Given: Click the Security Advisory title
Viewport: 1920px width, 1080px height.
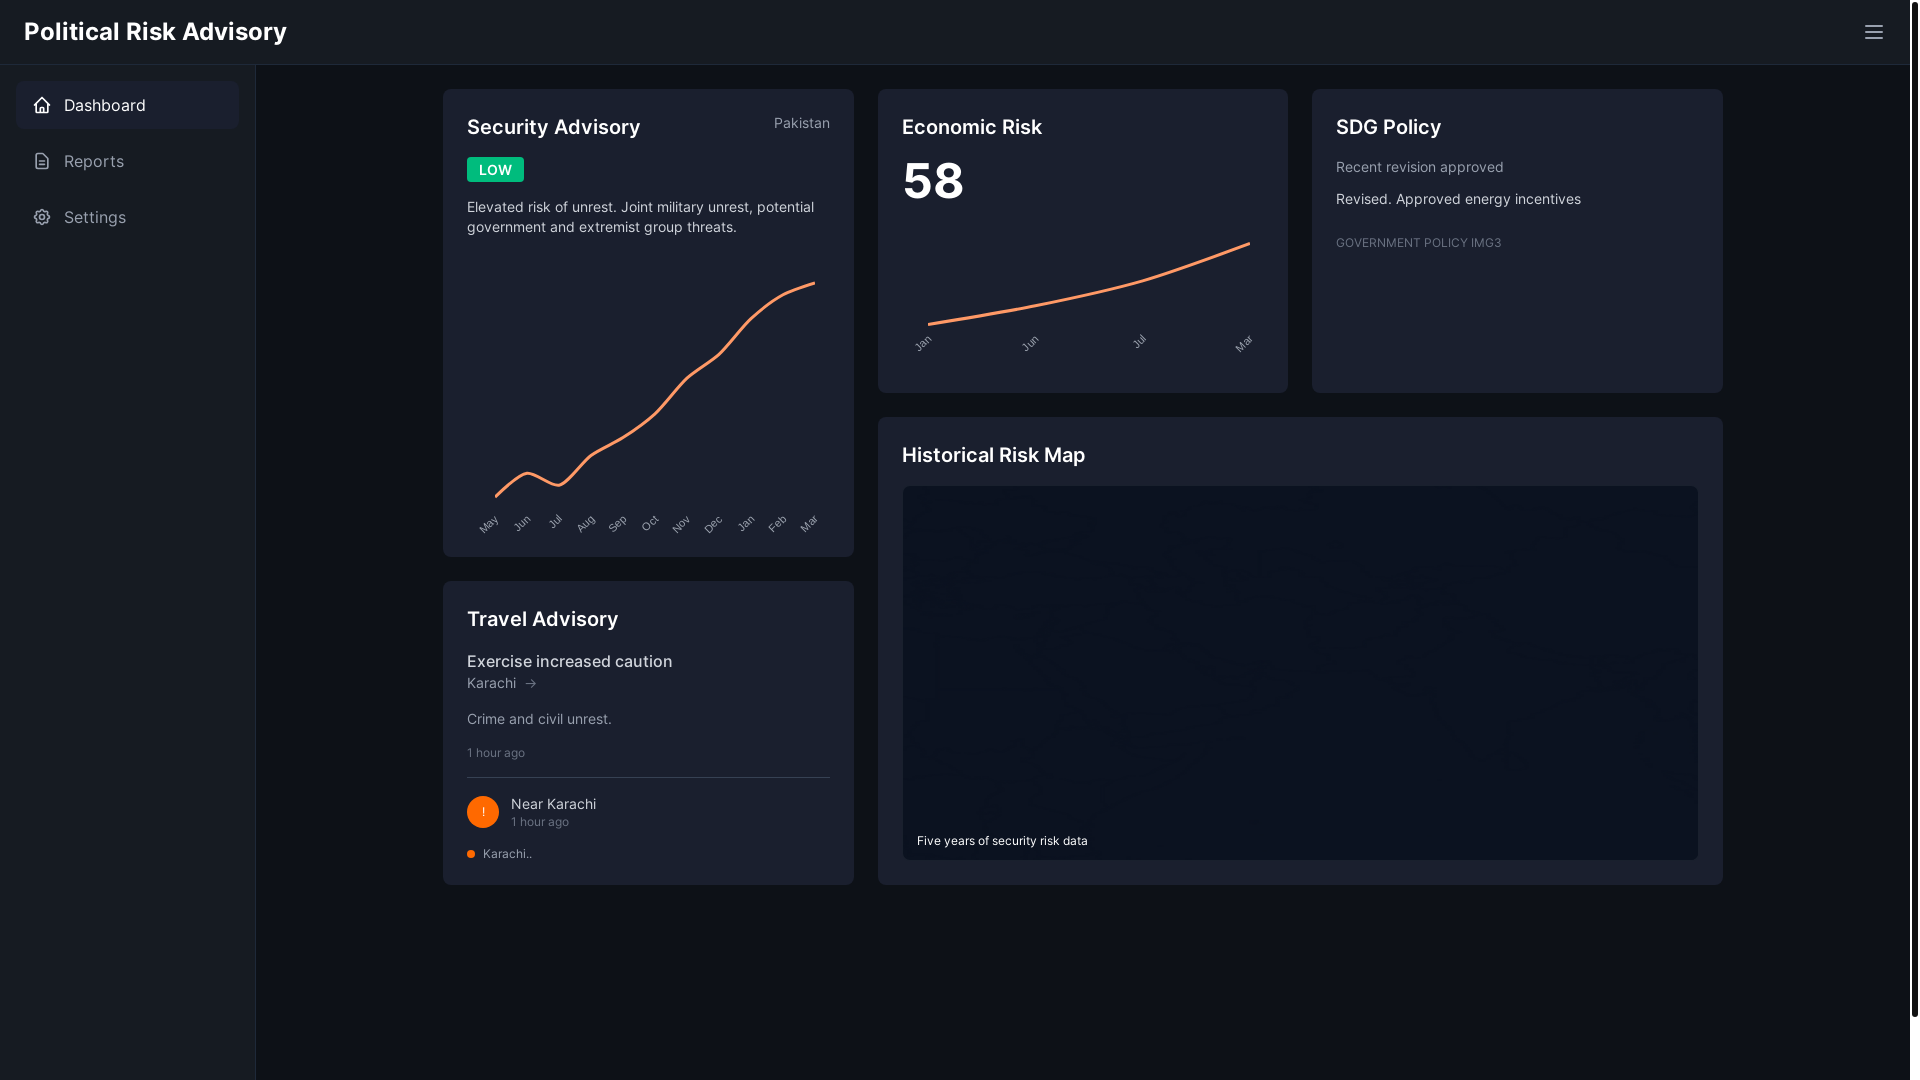Looking at the screenshot, I should coord(553,127).
